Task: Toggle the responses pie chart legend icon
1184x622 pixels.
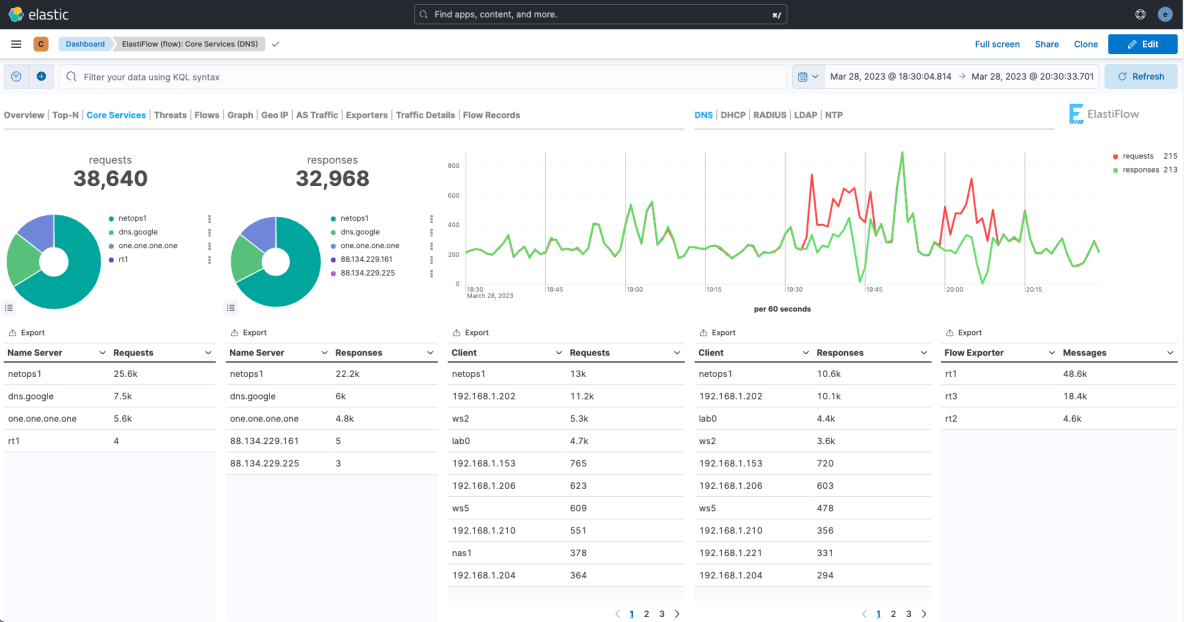Action: click(x=231, y=307)
